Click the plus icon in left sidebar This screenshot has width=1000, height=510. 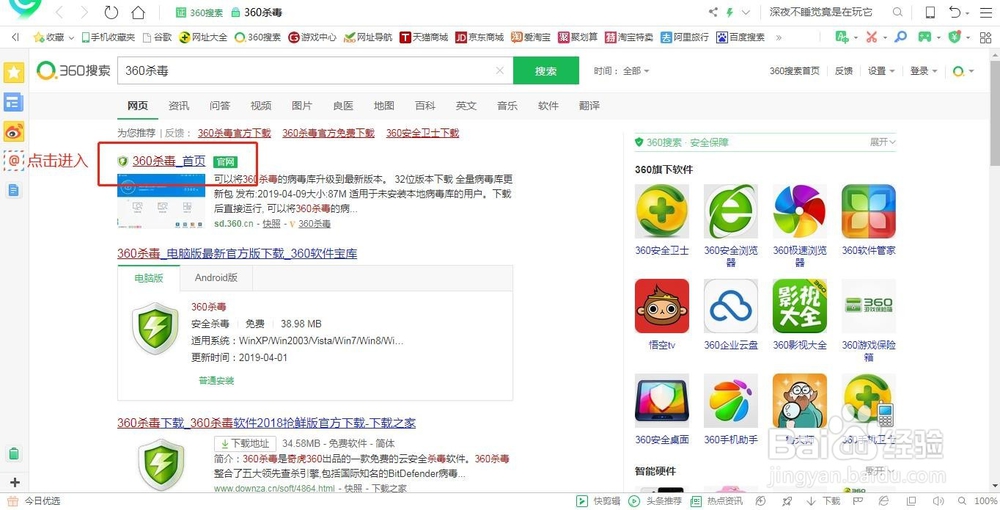[15, 483]
